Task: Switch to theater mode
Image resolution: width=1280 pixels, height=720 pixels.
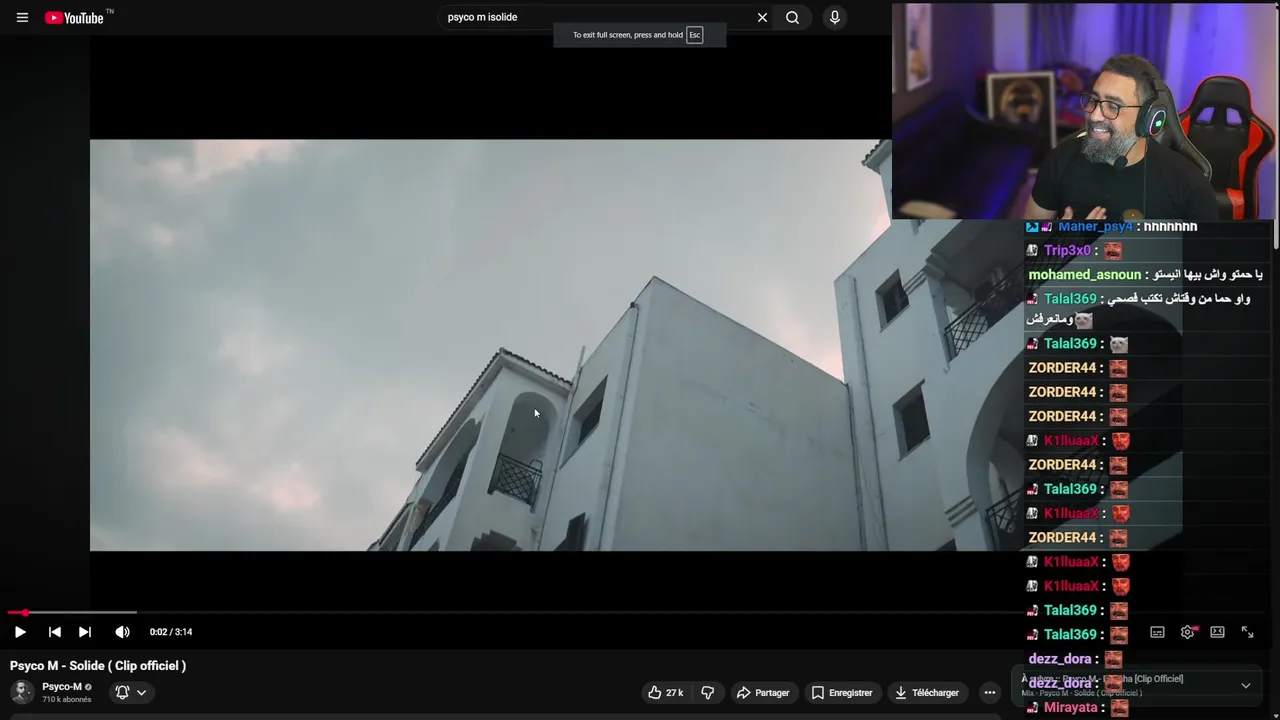Action: (1217, 632)
